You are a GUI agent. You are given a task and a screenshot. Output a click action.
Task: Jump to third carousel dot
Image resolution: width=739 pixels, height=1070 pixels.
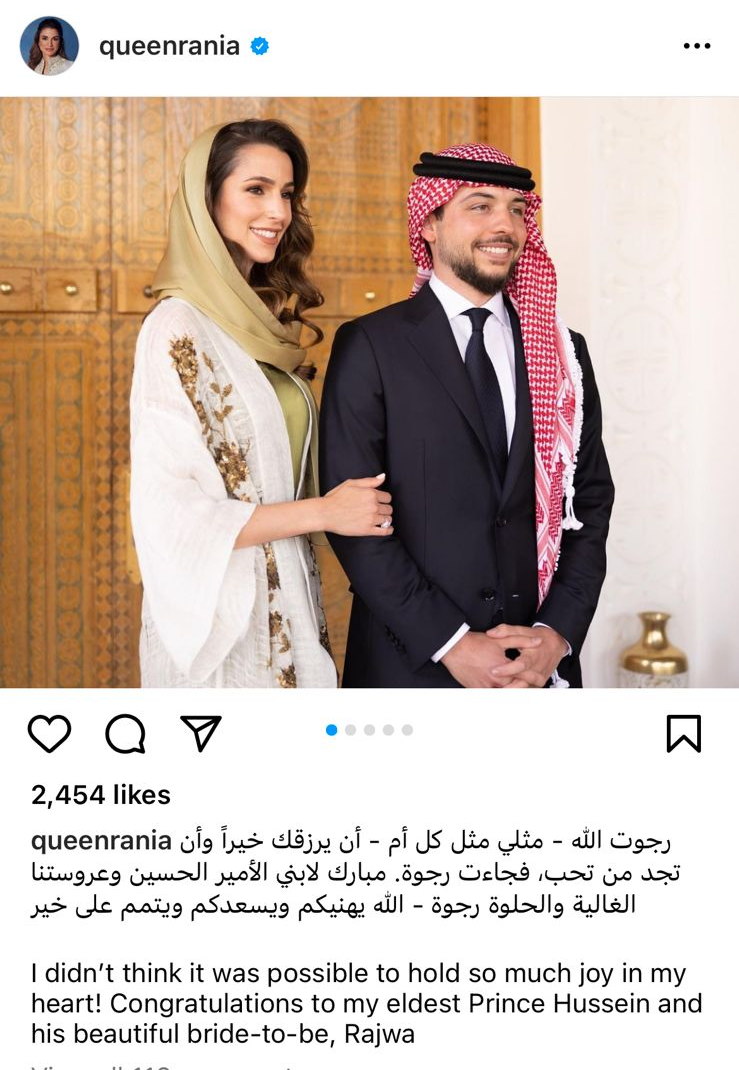tap(370, 730)
